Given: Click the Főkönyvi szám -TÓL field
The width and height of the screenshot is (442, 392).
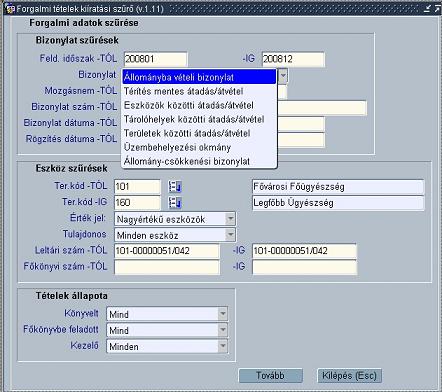Looking at the screenshot, I should point(167,267).
